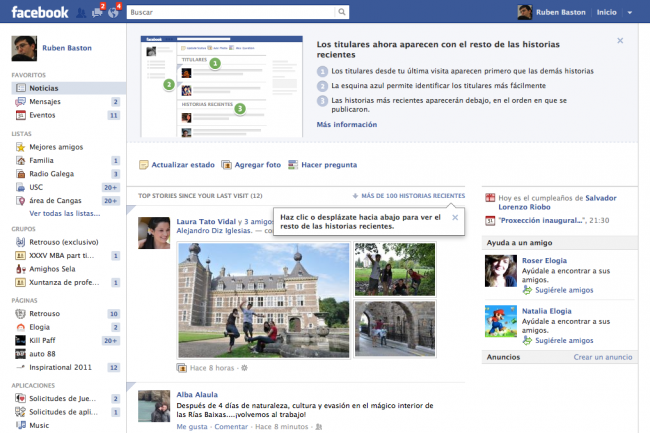Click Comentar on Alba Alaula post
The image size is (650, 433).
click(231, 426)
